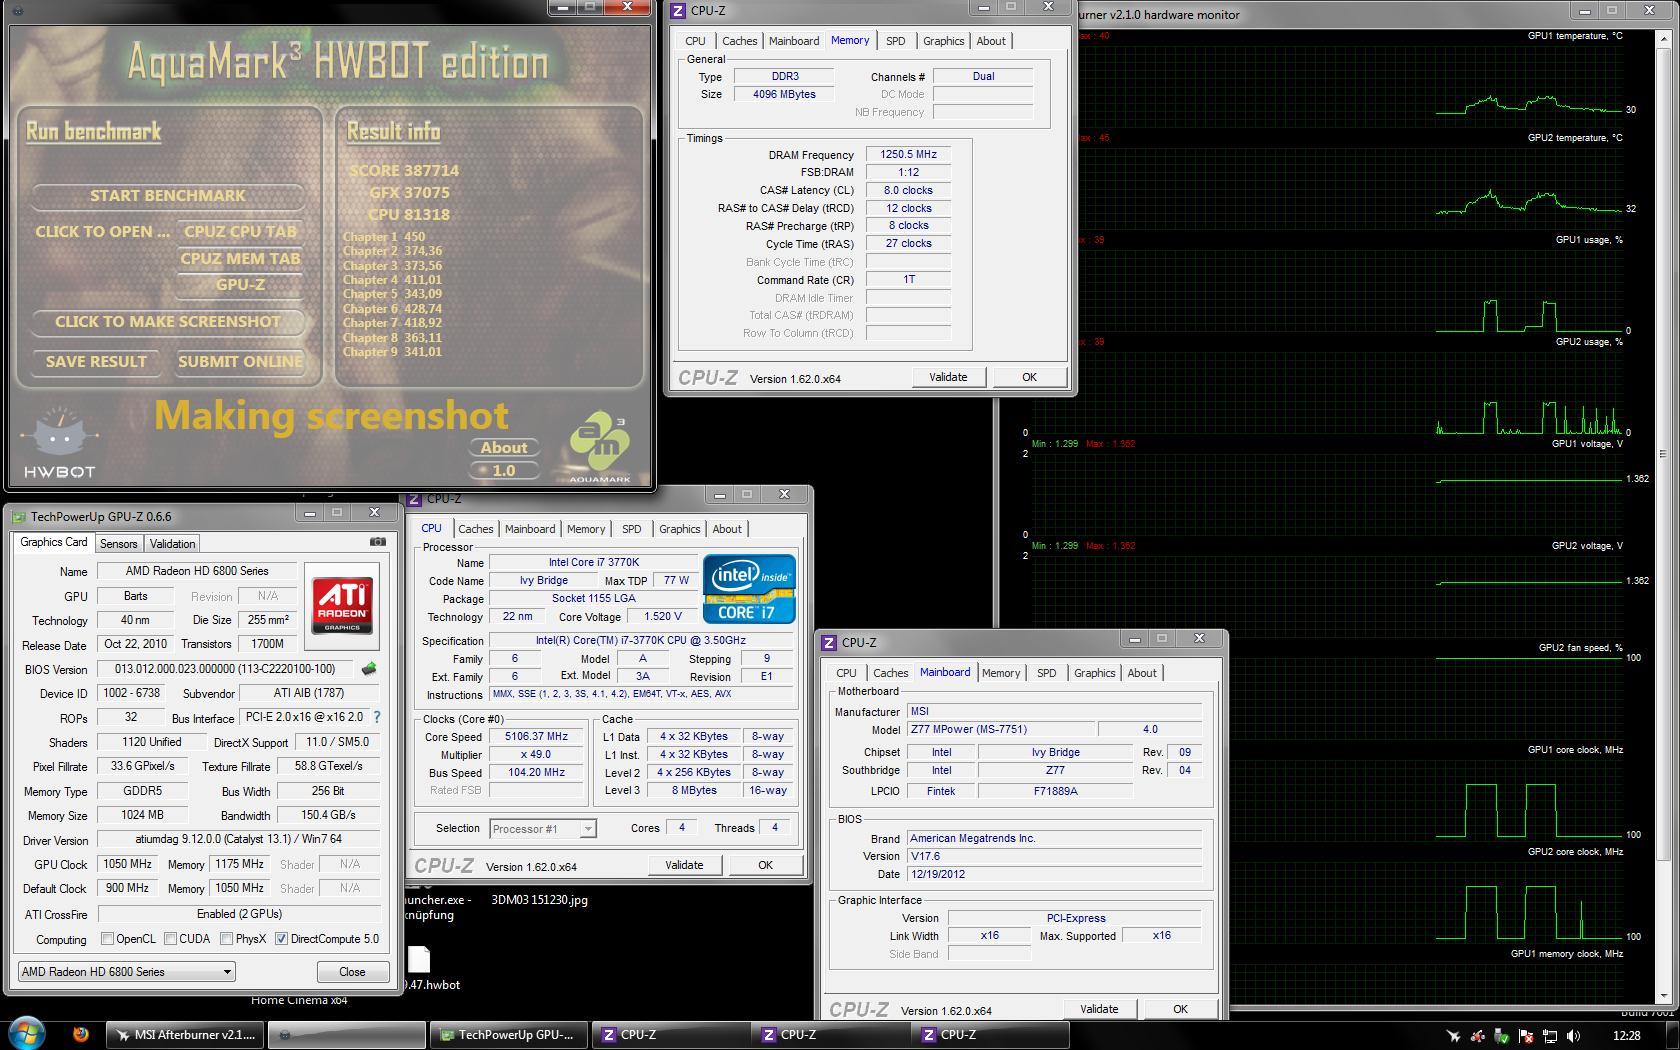
Task: Open About tab in CPU-Z Memory window
Action: [x=991, y=41]
